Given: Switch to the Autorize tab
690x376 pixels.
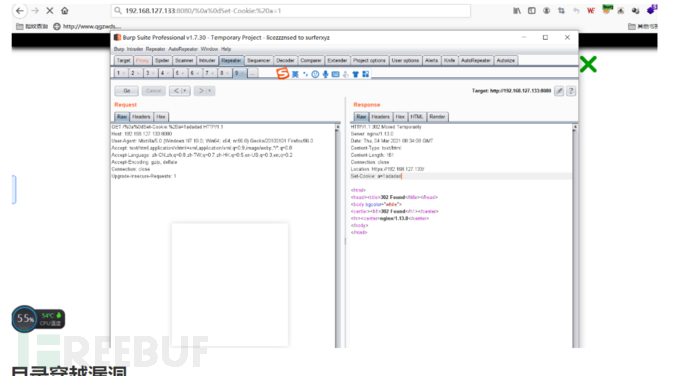Looking at the screenshot, I should point(506,60).
